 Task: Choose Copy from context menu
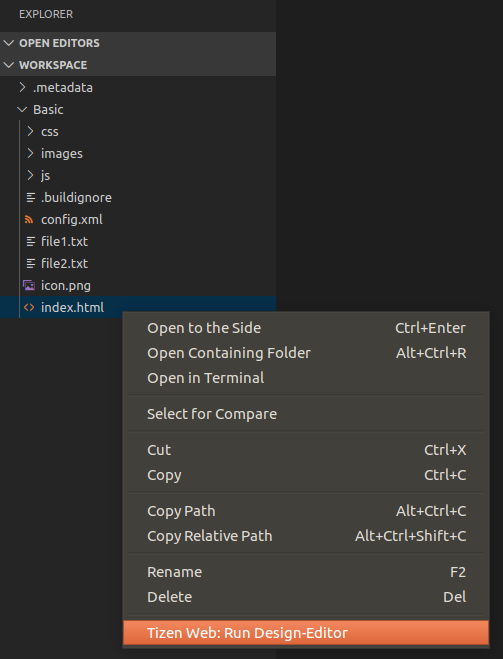(x=306, y=475)
